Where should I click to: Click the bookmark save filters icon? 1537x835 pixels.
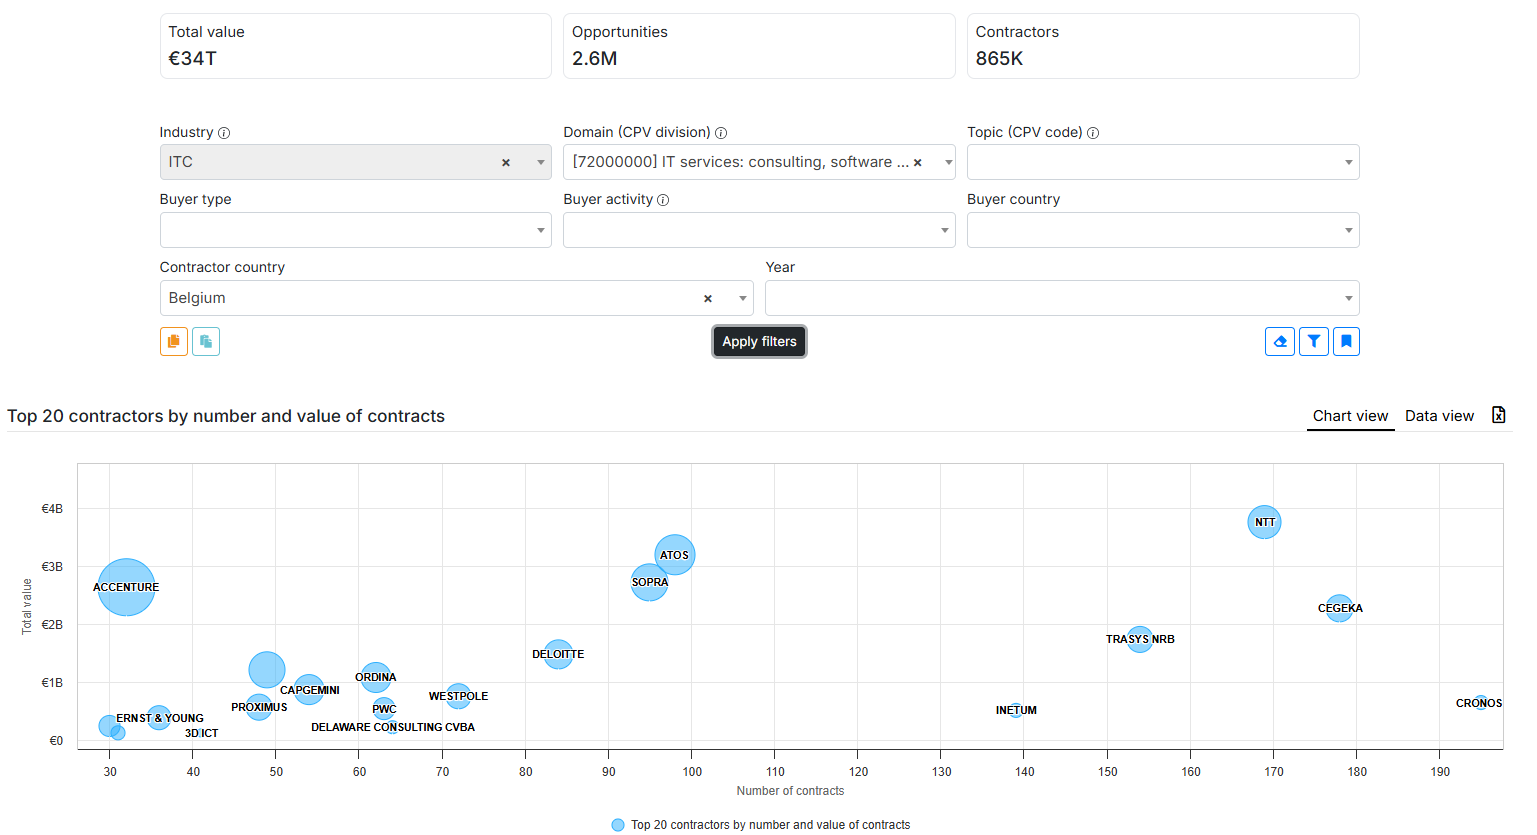(1346, 342)
